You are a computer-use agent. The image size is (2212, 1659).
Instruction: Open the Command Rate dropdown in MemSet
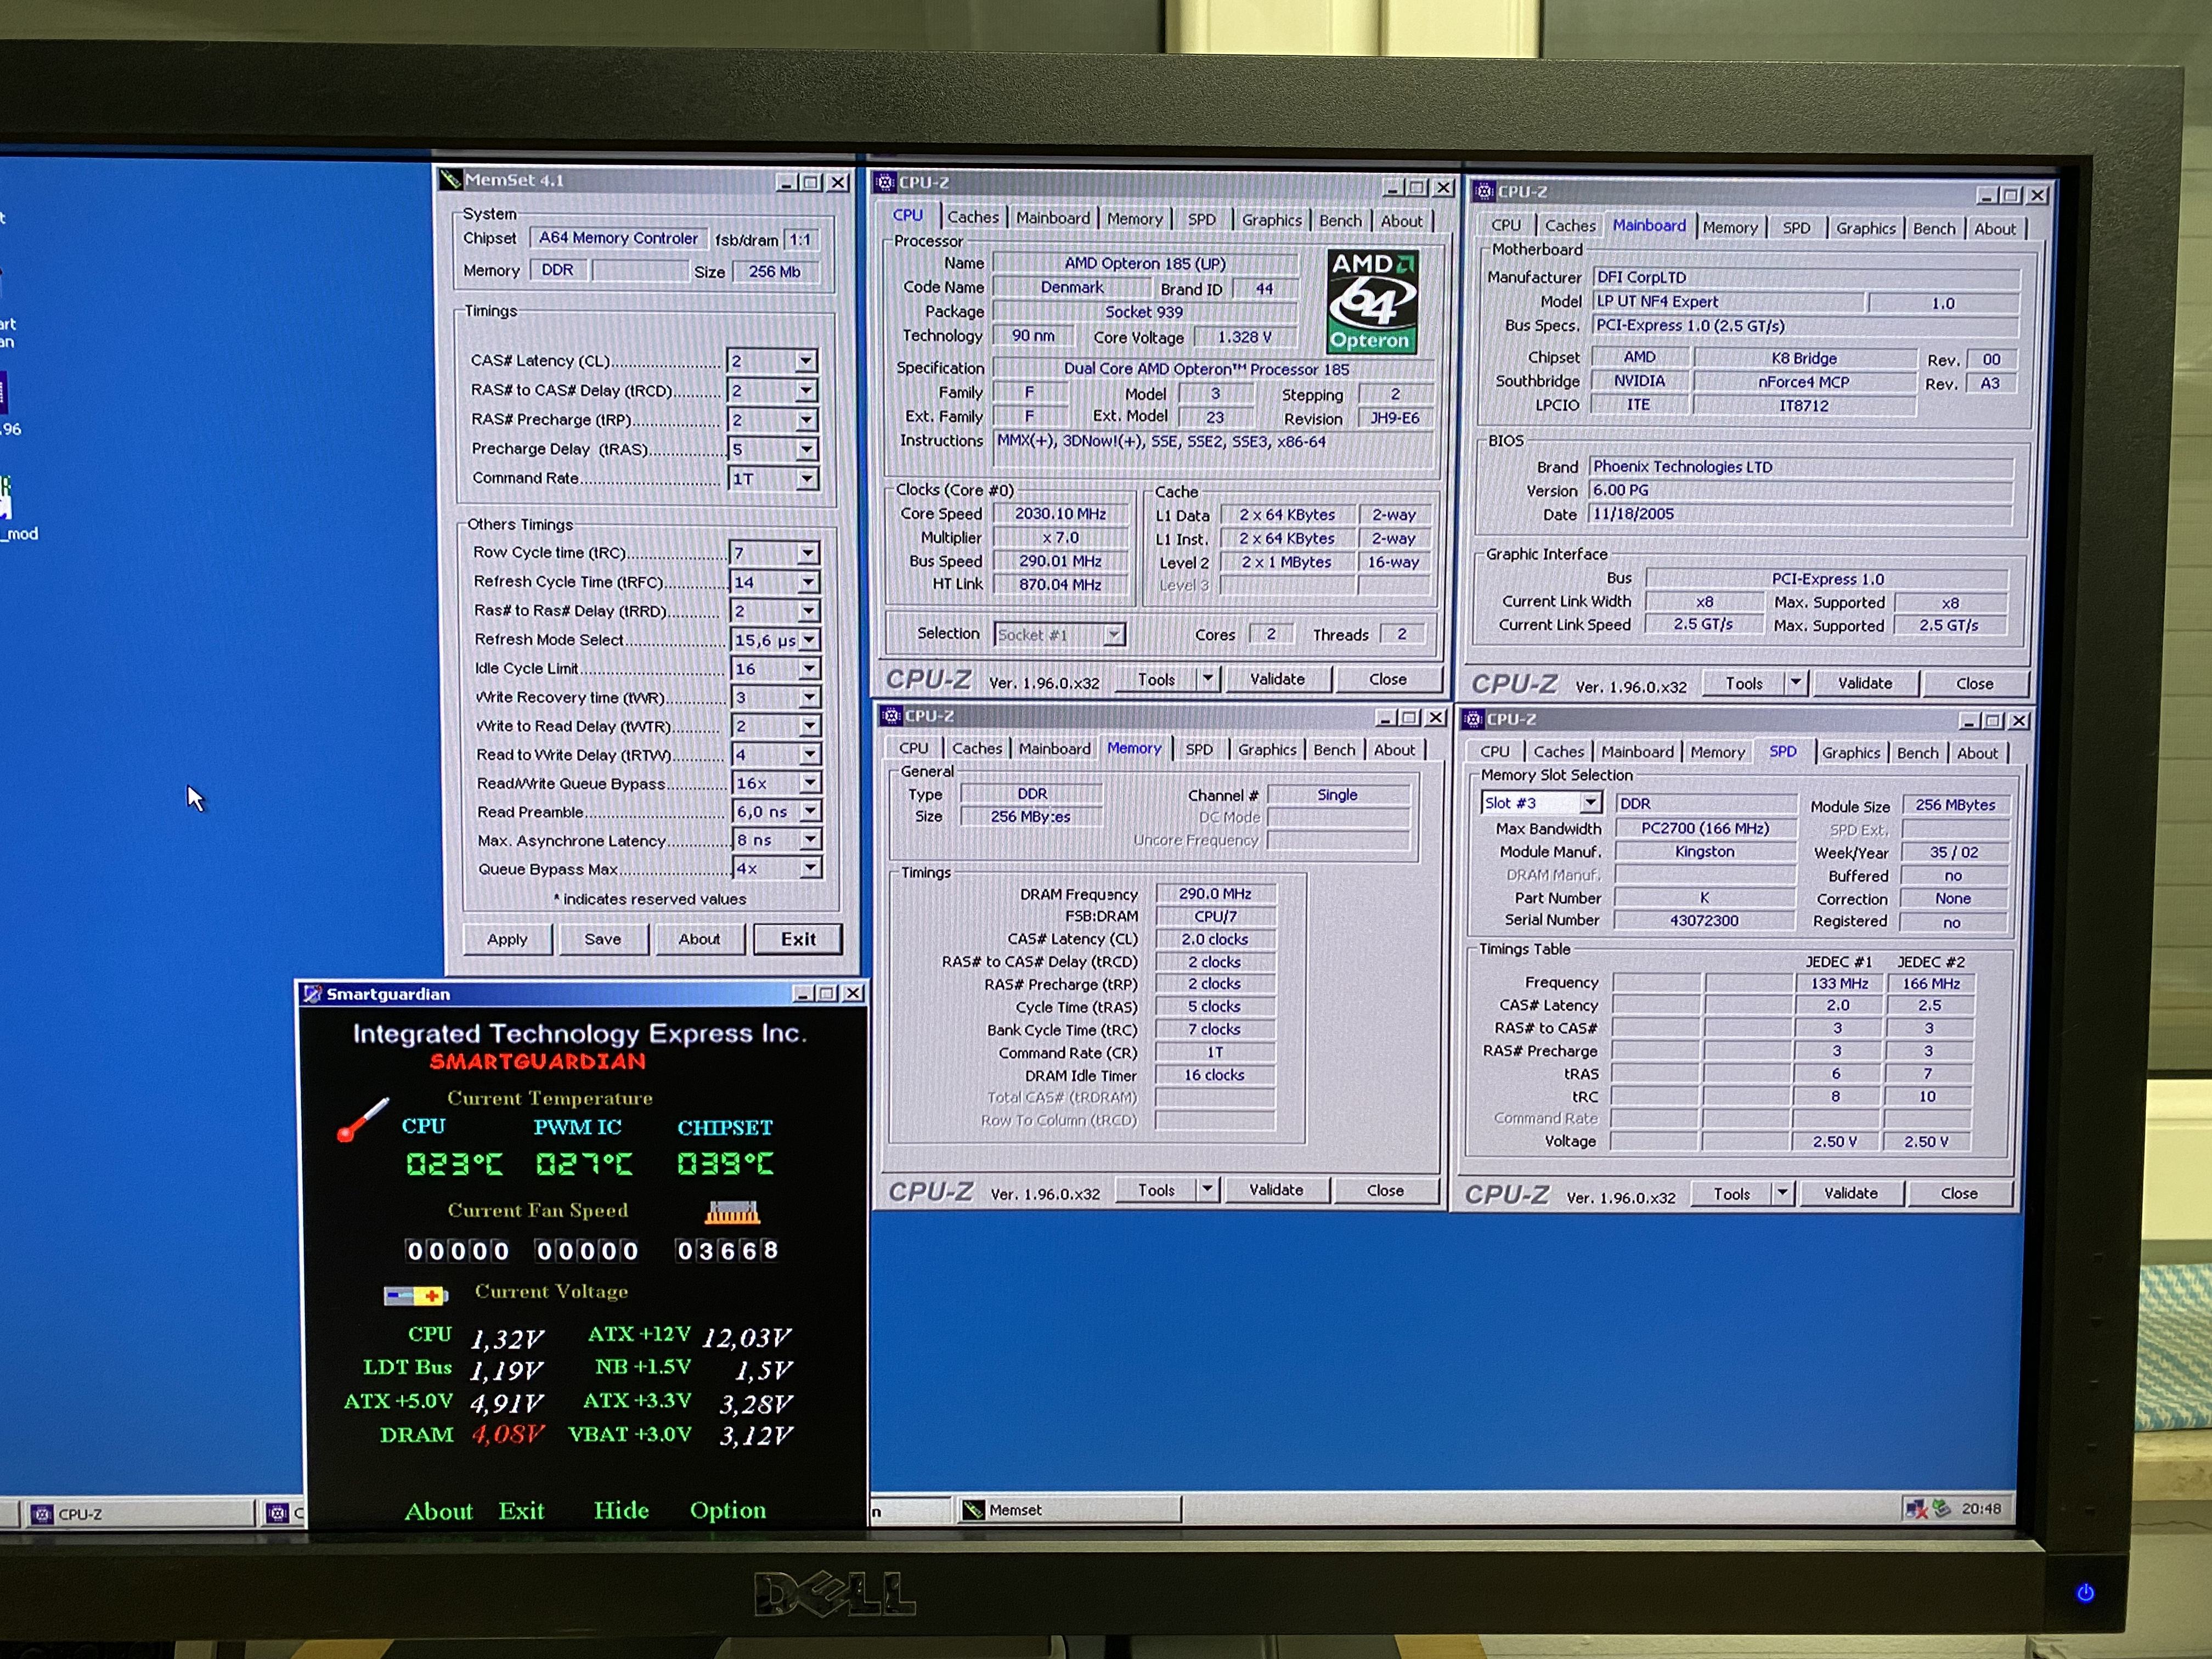coord(806,479)
